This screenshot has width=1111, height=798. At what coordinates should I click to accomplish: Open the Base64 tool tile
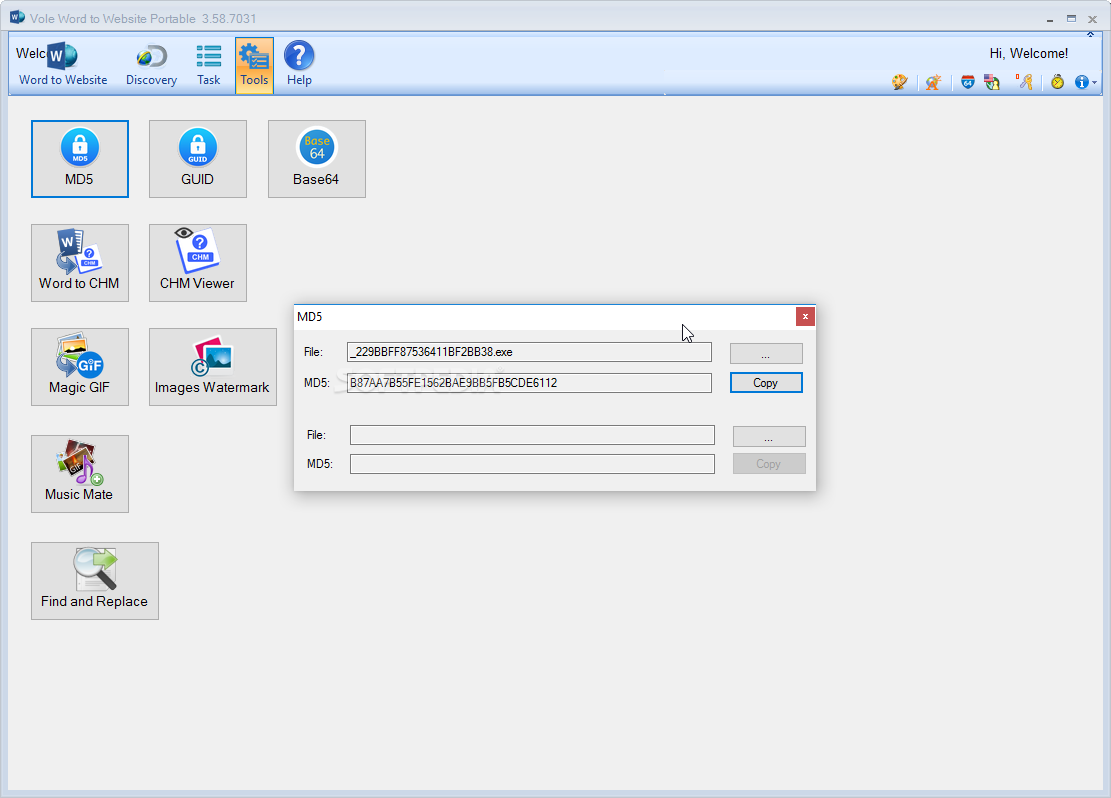(317, 159)
